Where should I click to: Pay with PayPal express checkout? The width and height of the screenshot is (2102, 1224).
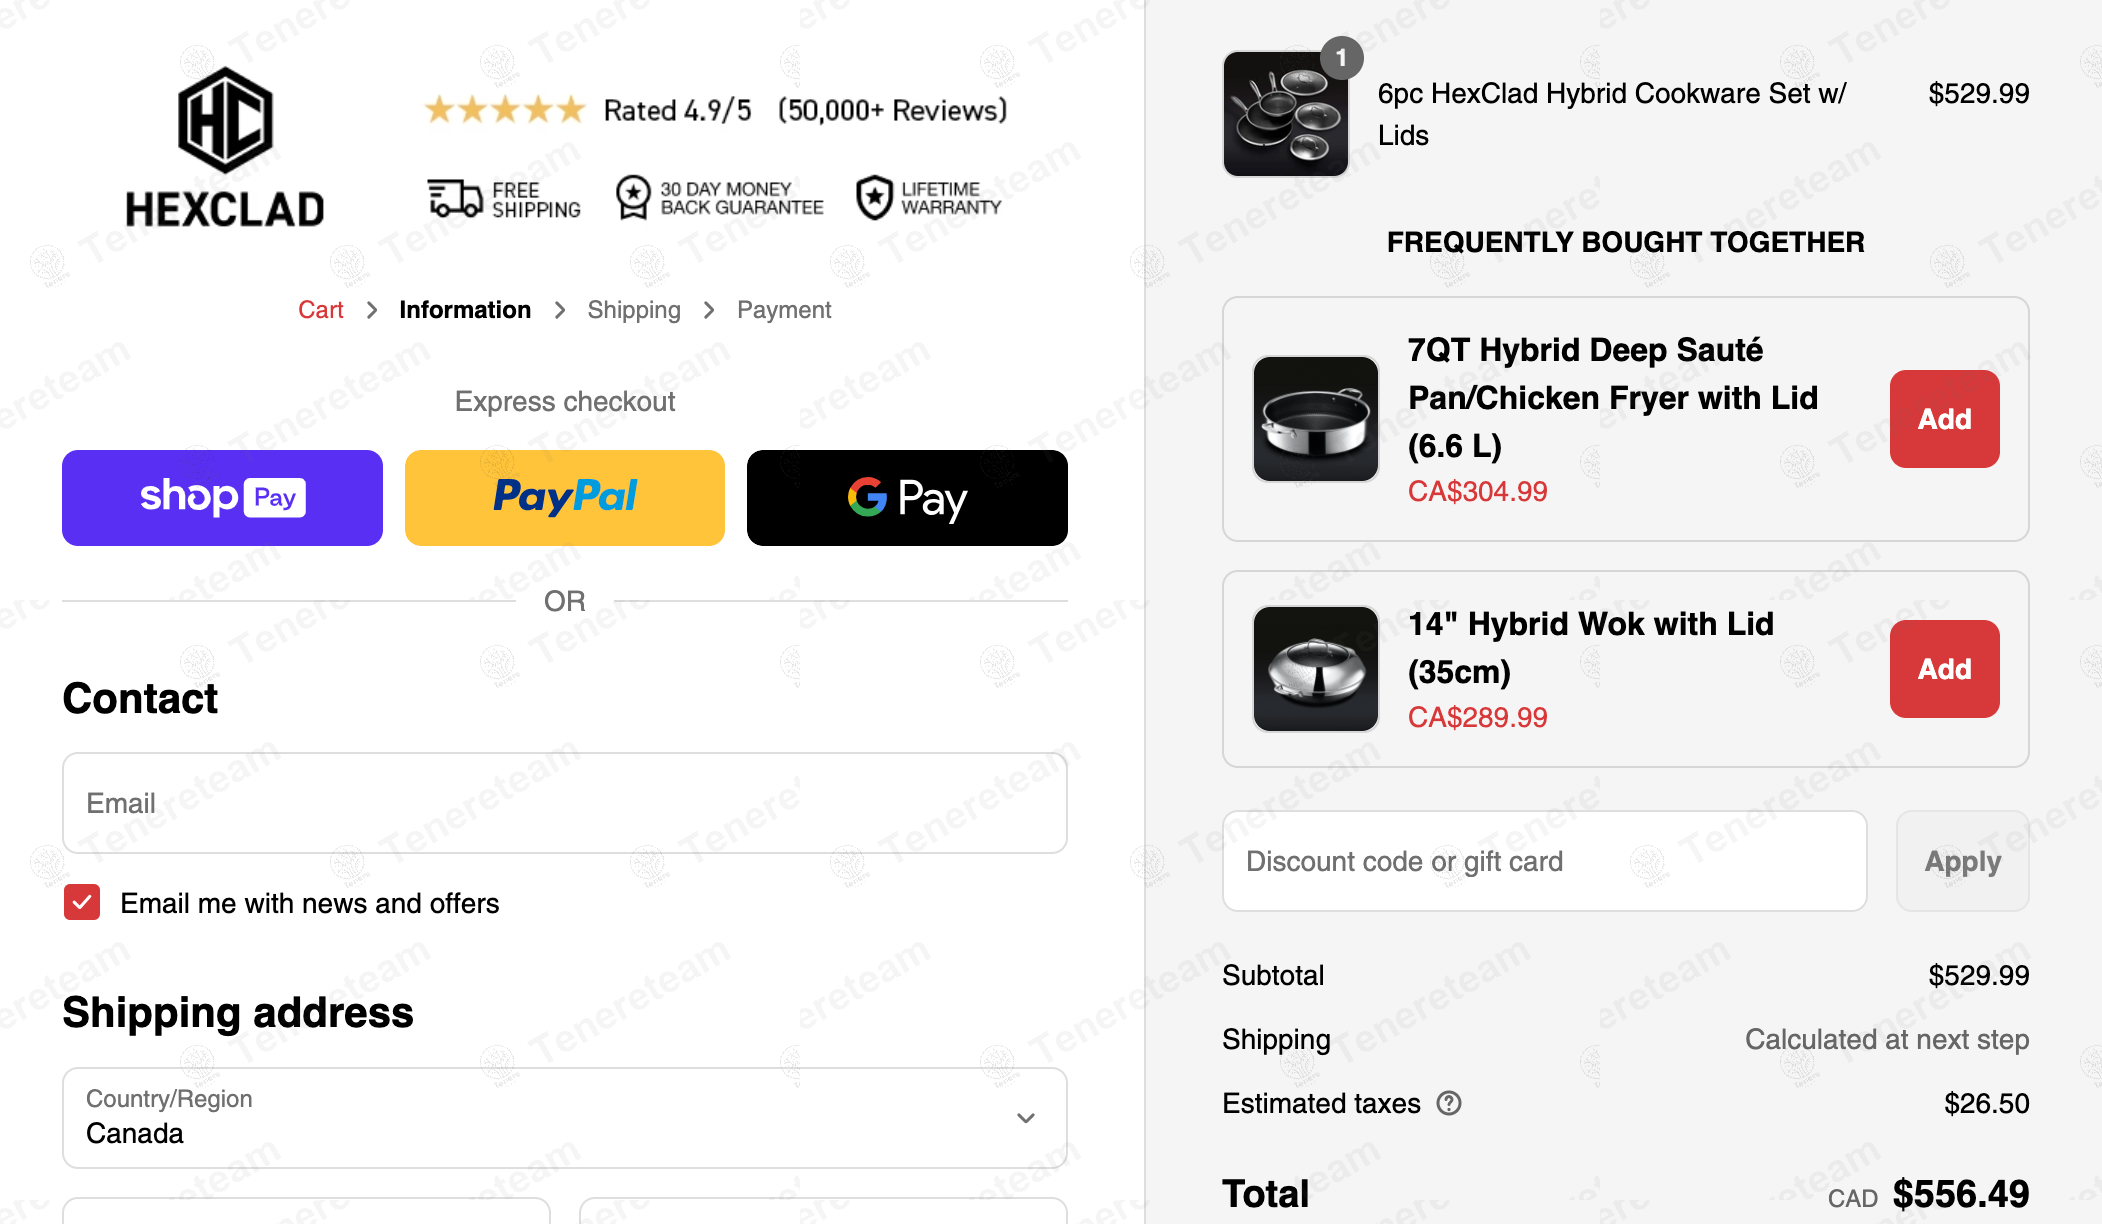pos(565,498)
